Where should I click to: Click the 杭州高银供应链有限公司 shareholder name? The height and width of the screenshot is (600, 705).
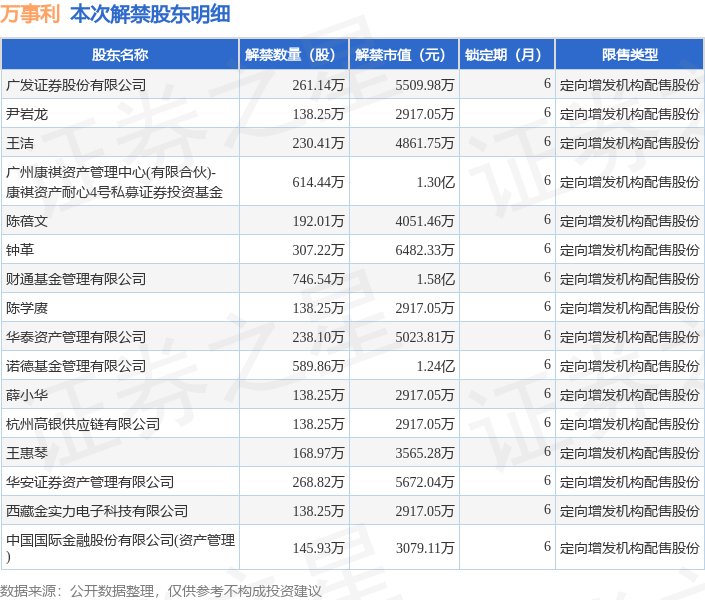point(83,424)
